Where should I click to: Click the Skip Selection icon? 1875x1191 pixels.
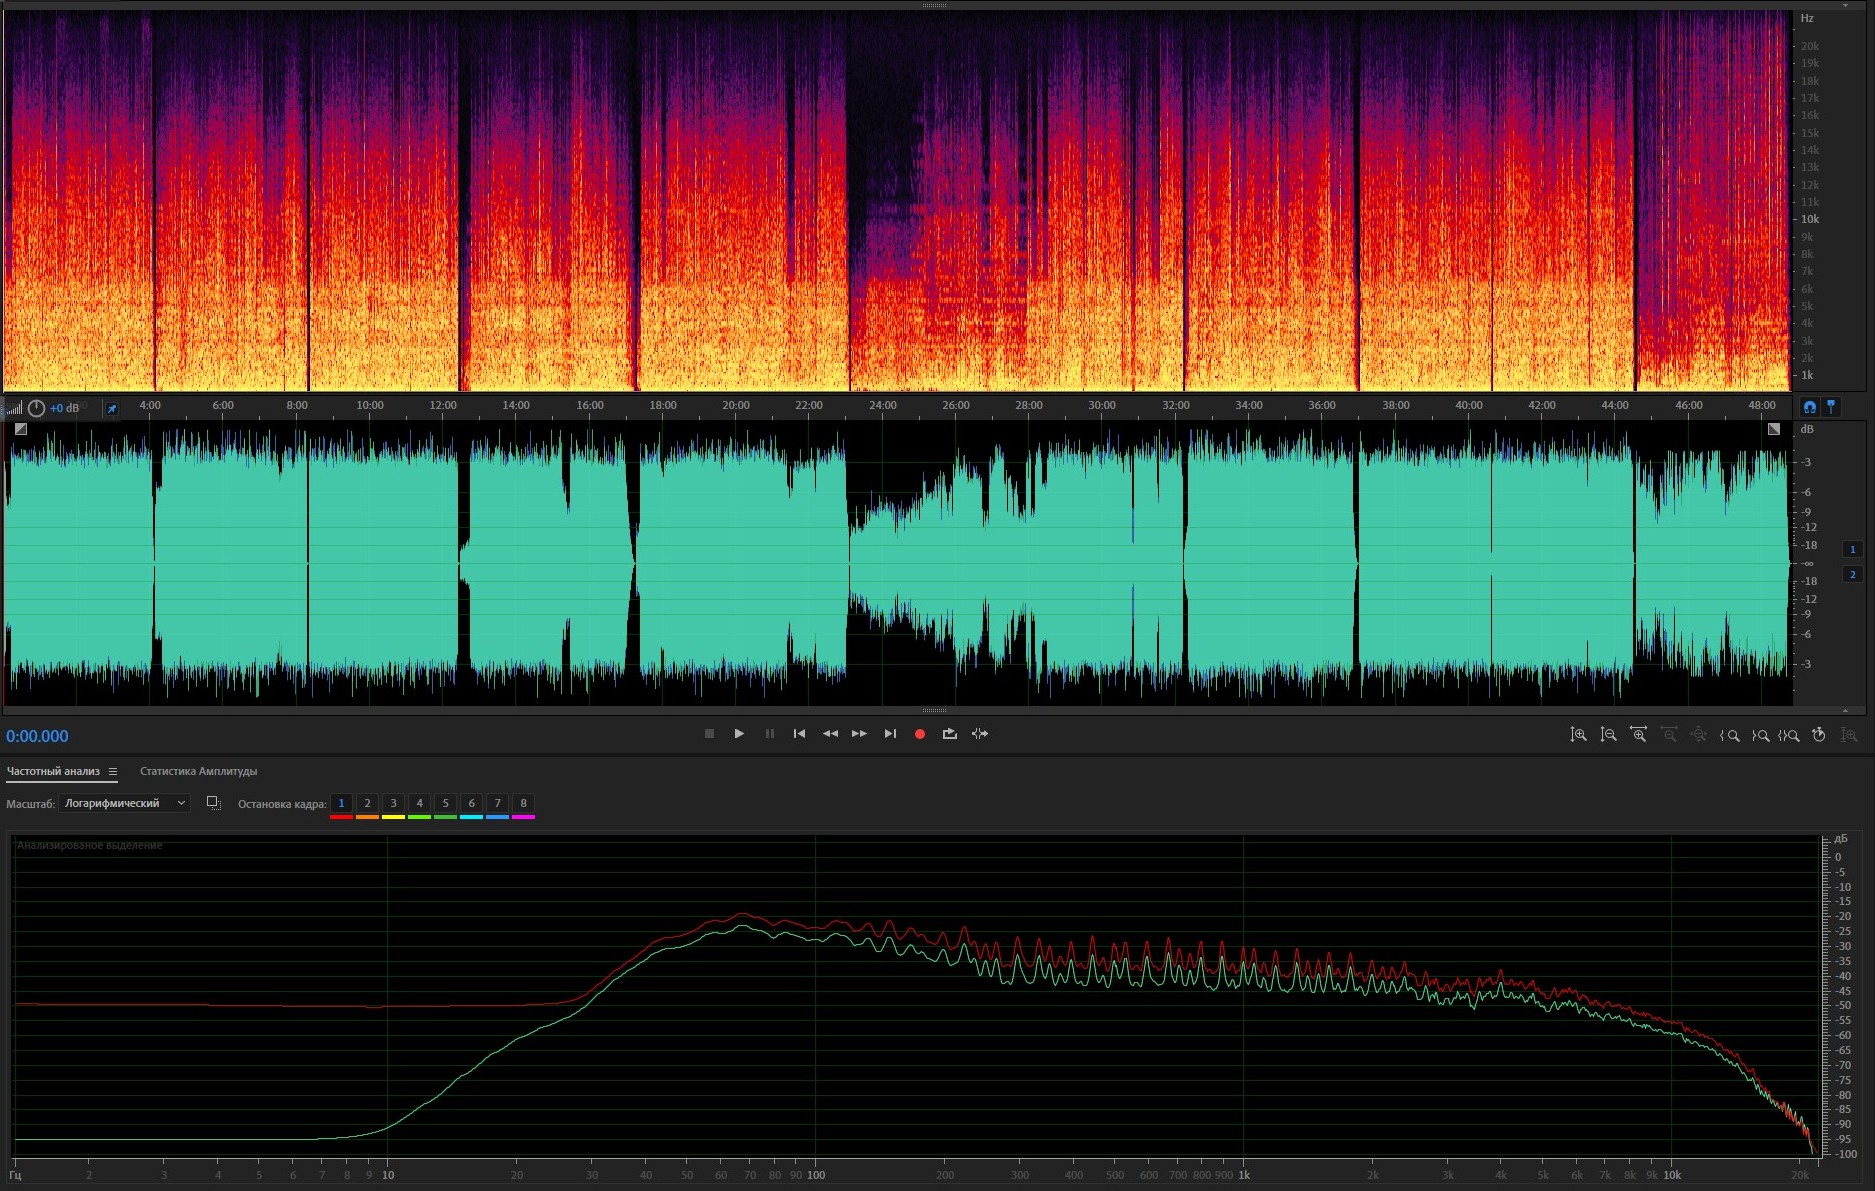tap(980, 734)
